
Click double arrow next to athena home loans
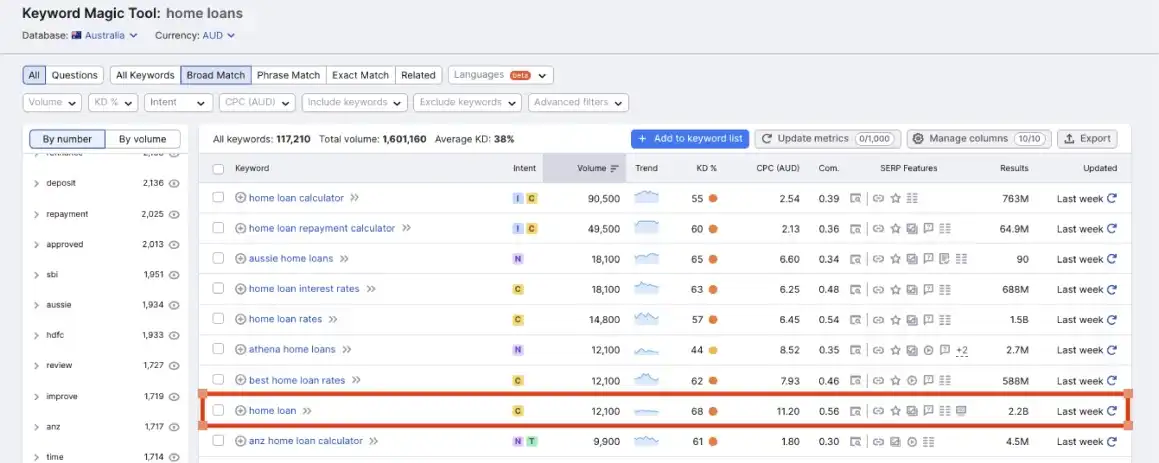[347, 350]
